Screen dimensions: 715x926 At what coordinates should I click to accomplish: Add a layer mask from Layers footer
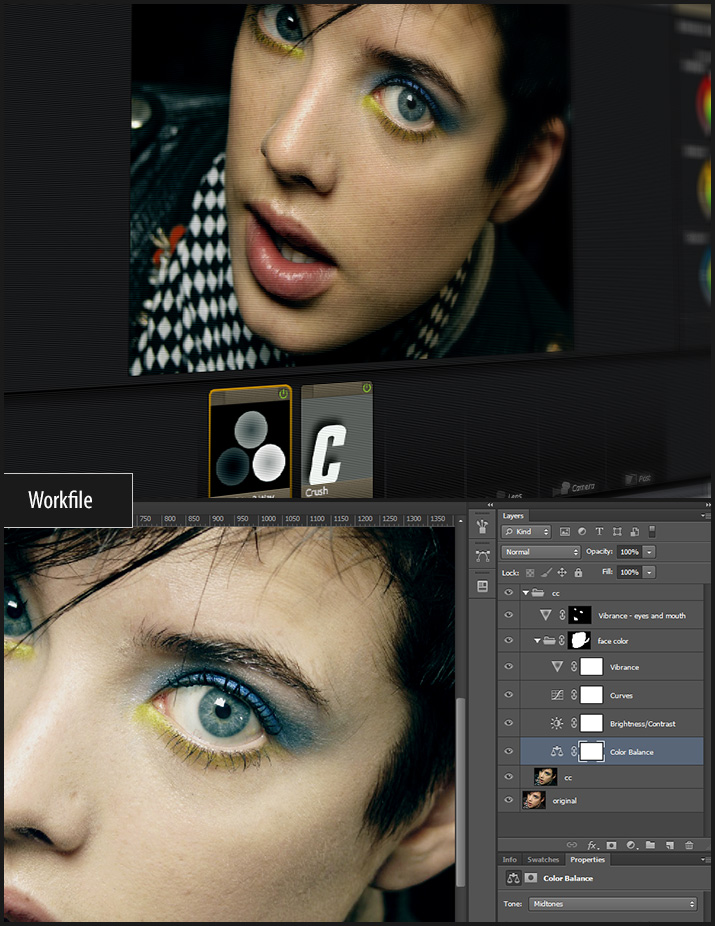click(x=611, y=845)
